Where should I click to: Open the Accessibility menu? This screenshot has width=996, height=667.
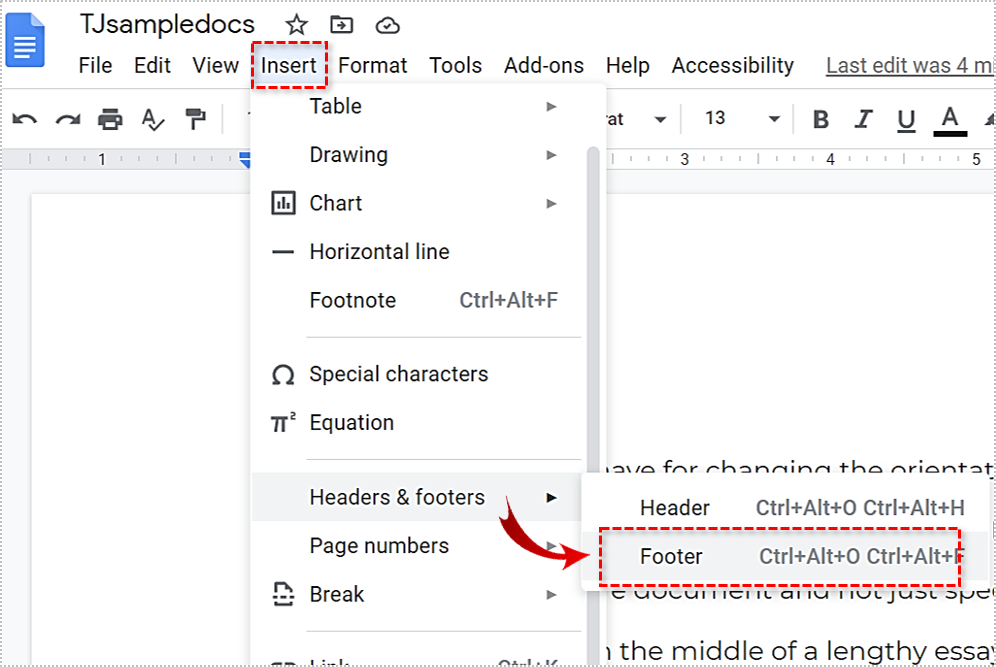(x=733, y=65)
